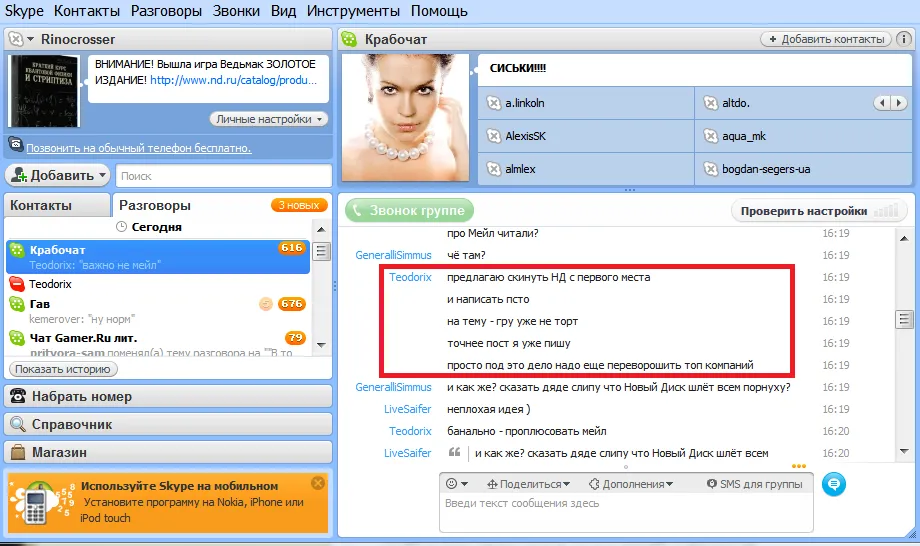Open the emoticon picker dropdown
920x546 pixels.
[456, 484]
